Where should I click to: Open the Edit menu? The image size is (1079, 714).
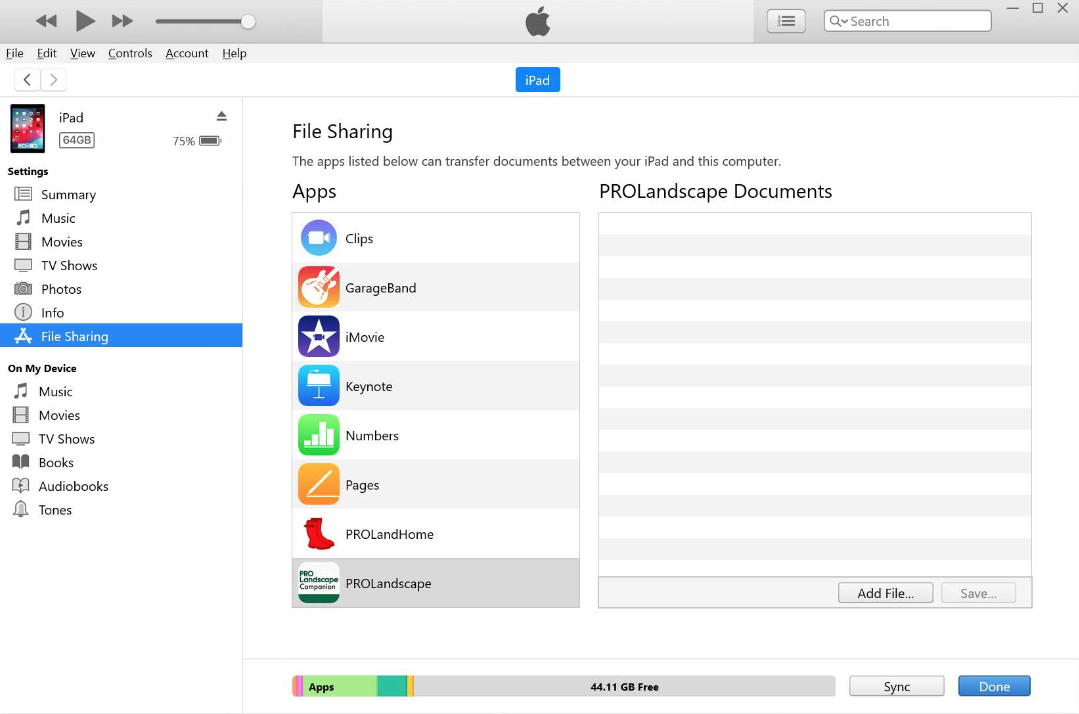[46, 53]
